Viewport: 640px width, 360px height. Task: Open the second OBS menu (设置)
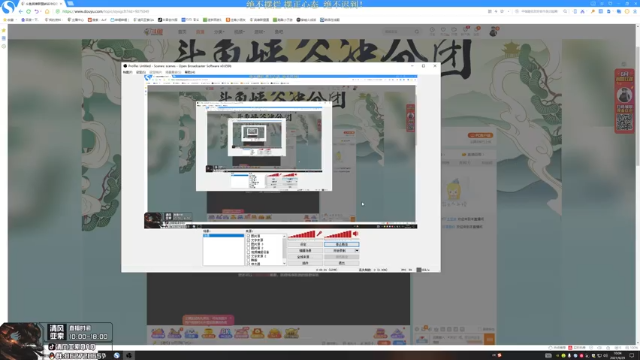point(141,72)
